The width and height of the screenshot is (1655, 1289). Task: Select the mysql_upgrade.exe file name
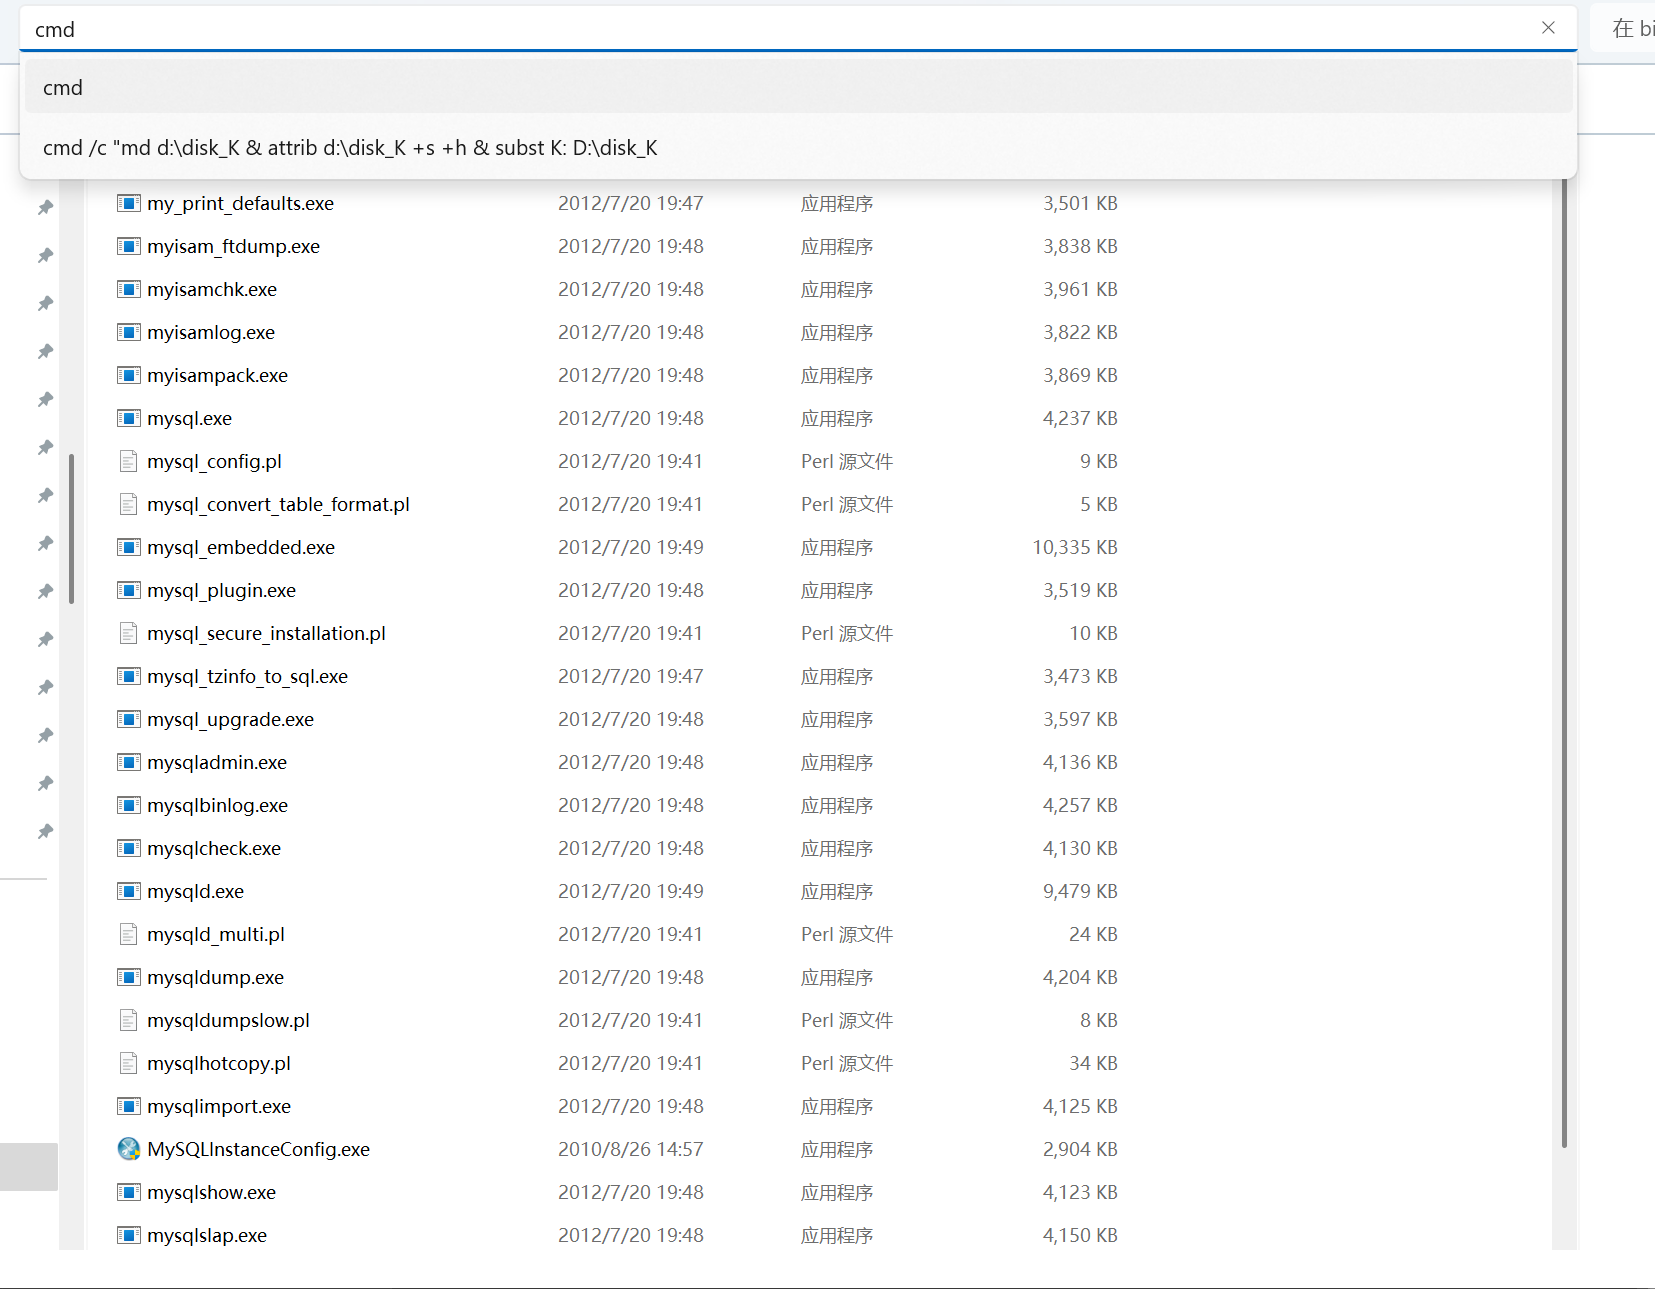coord(230,719)
